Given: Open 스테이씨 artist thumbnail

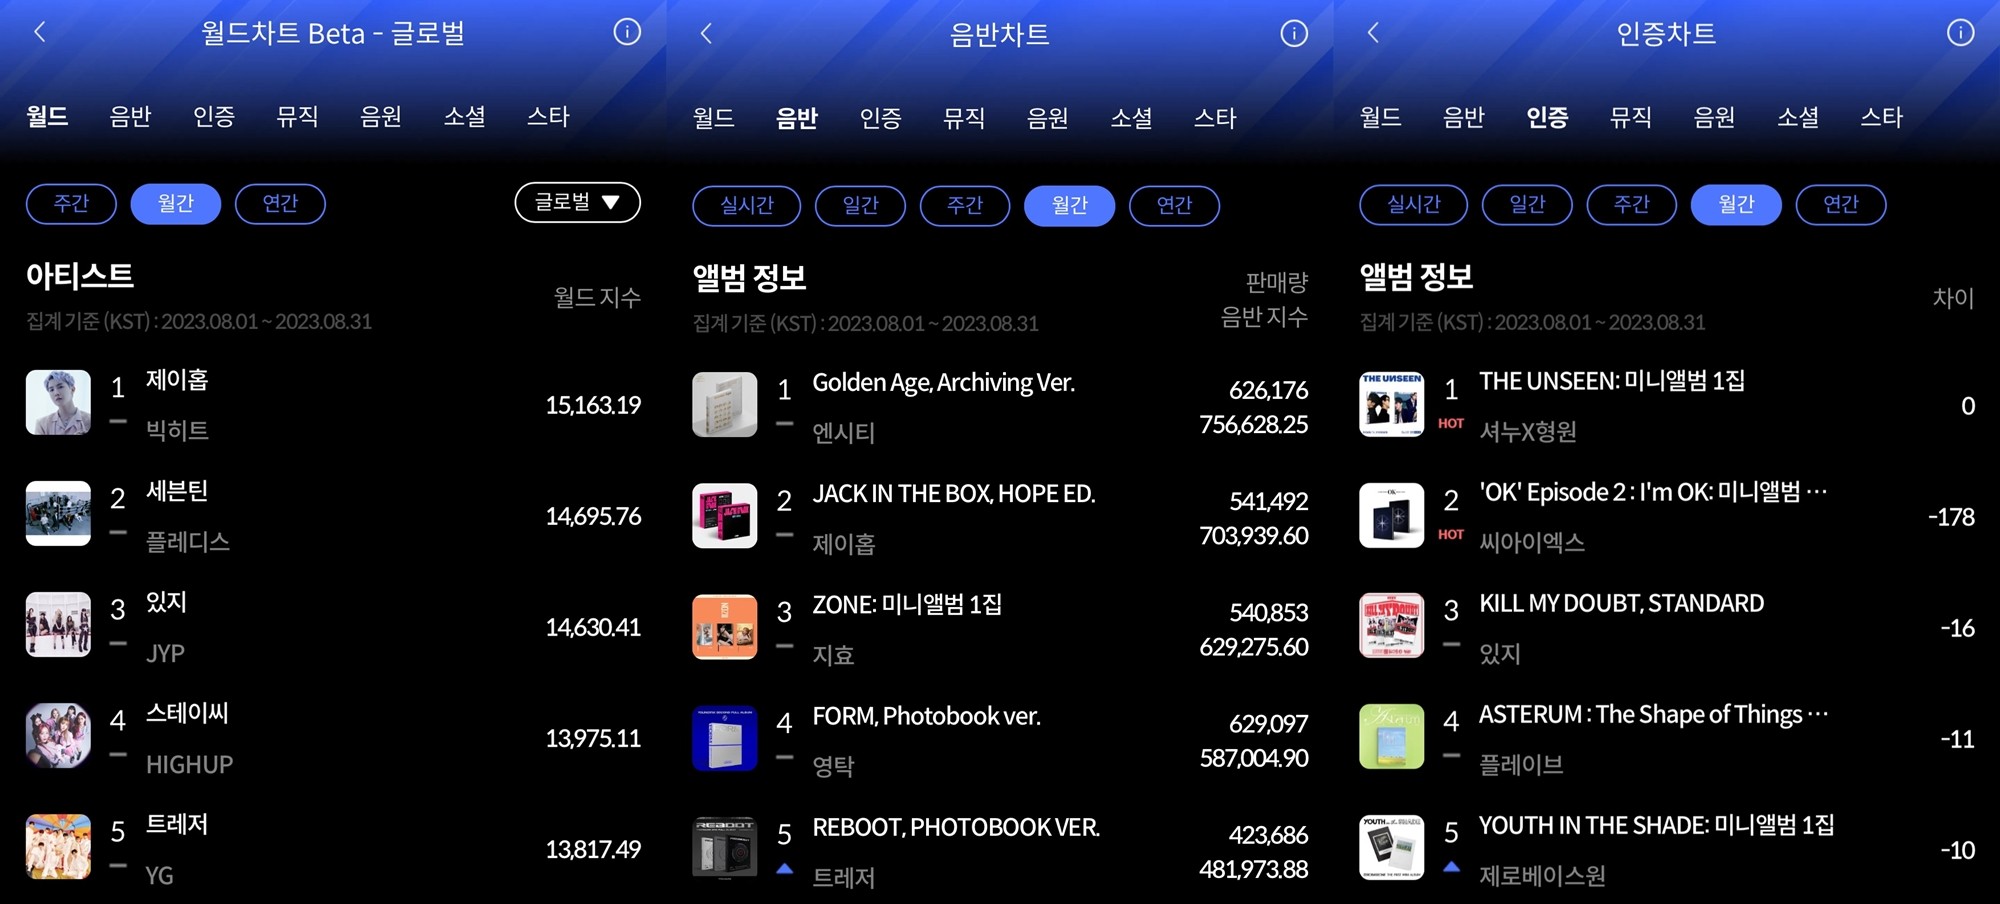Looking at the screenshot, I should coord(58,735).
